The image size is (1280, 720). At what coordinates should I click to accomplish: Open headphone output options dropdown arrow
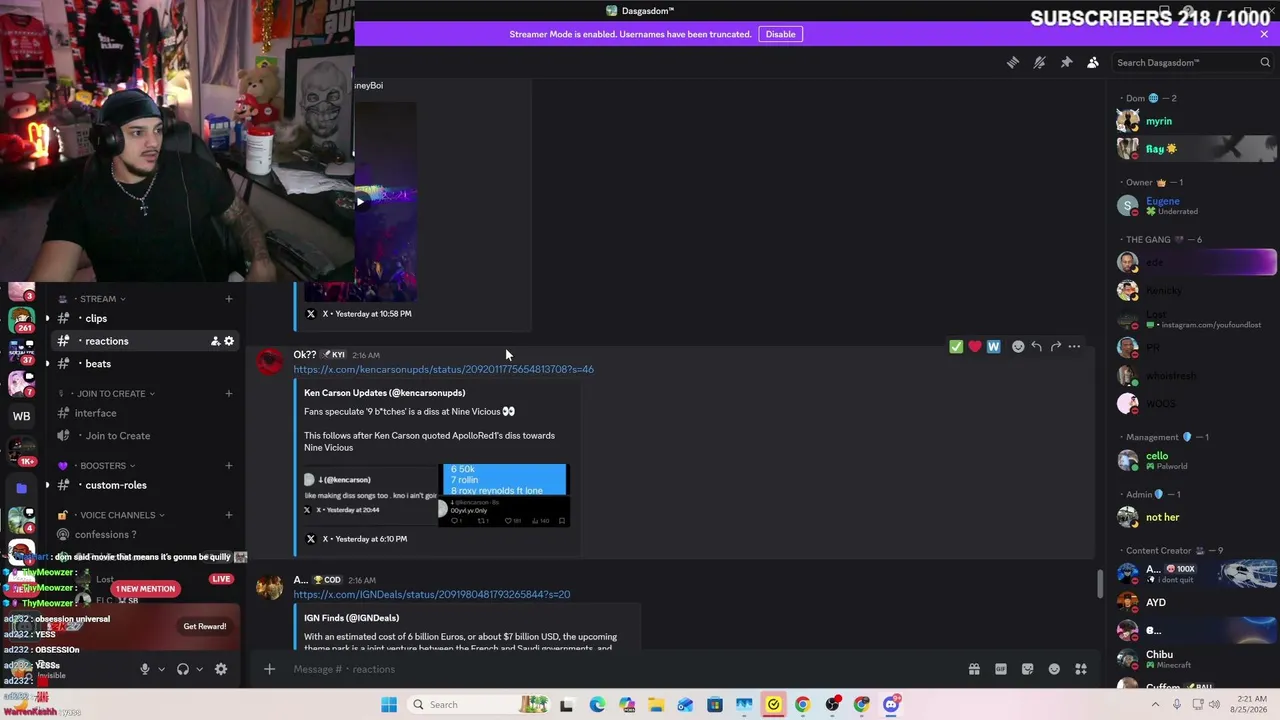coord(199,669)
